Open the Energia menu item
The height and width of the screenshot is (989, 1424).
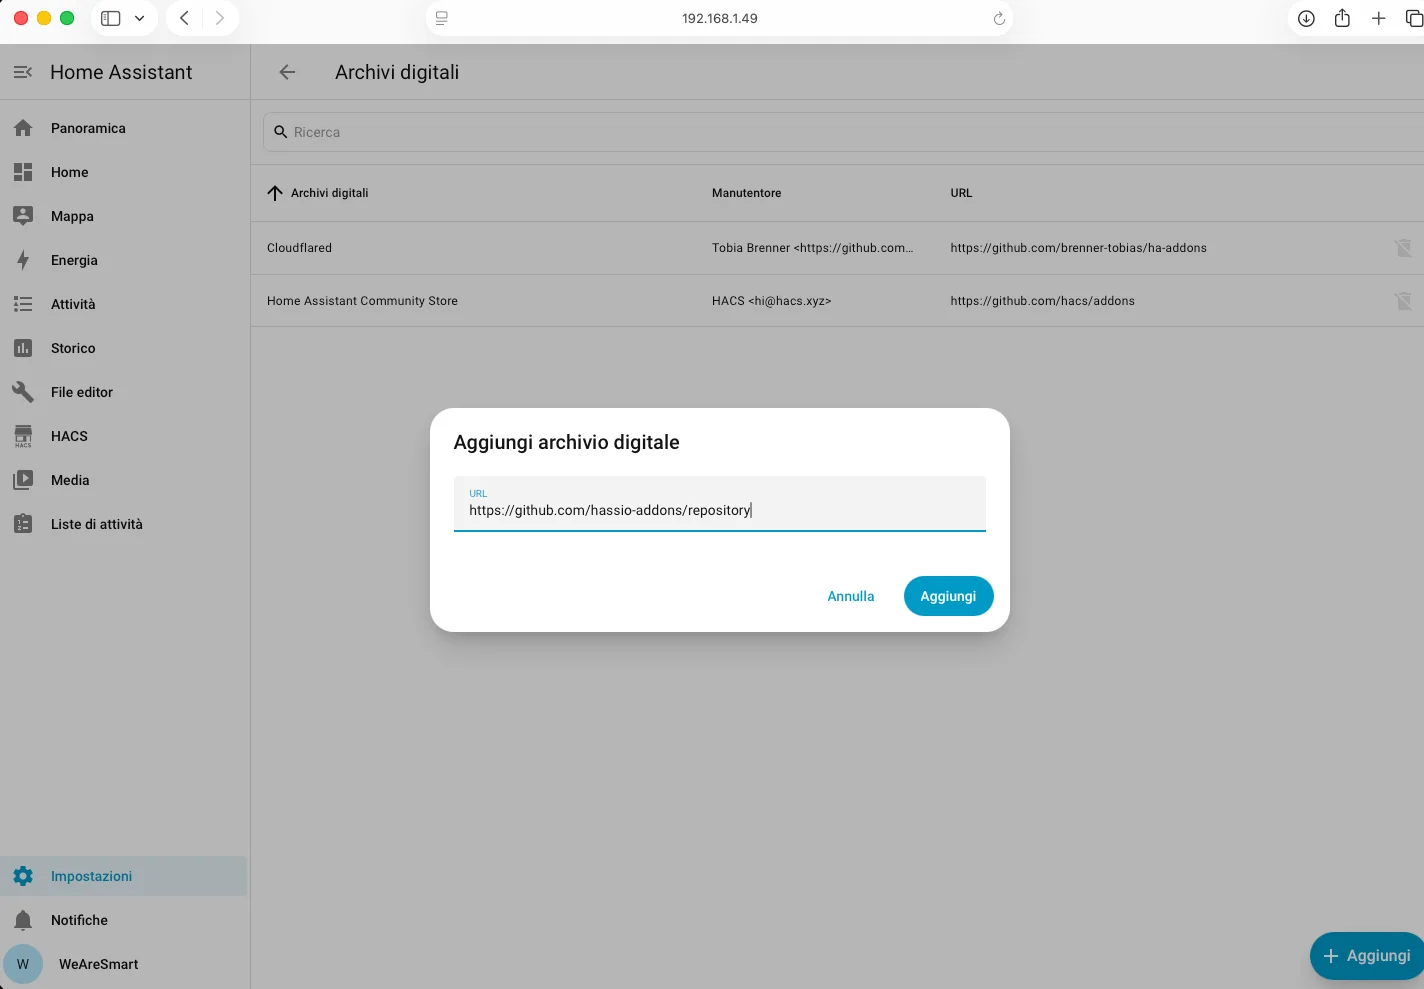124,260
